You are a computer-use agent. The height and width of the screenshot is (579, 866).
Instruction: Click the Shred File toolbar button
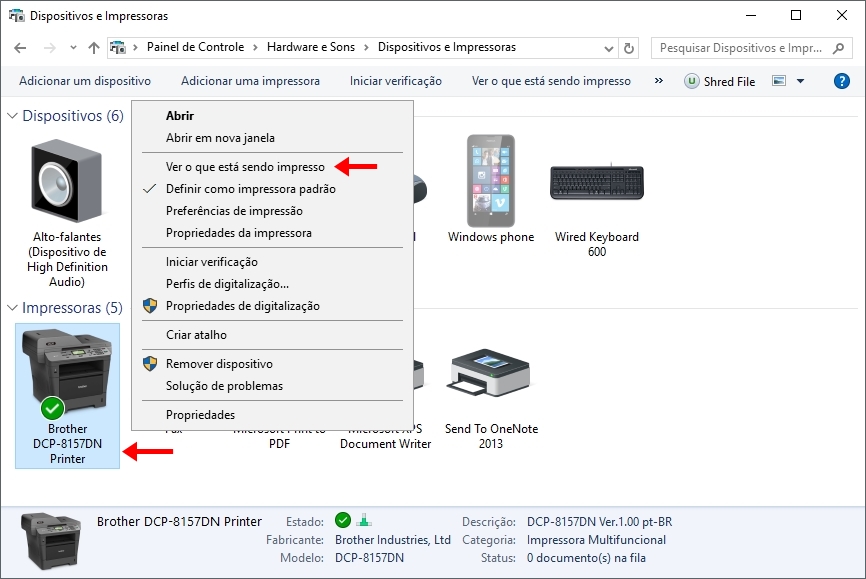click(x=720, y=81)
